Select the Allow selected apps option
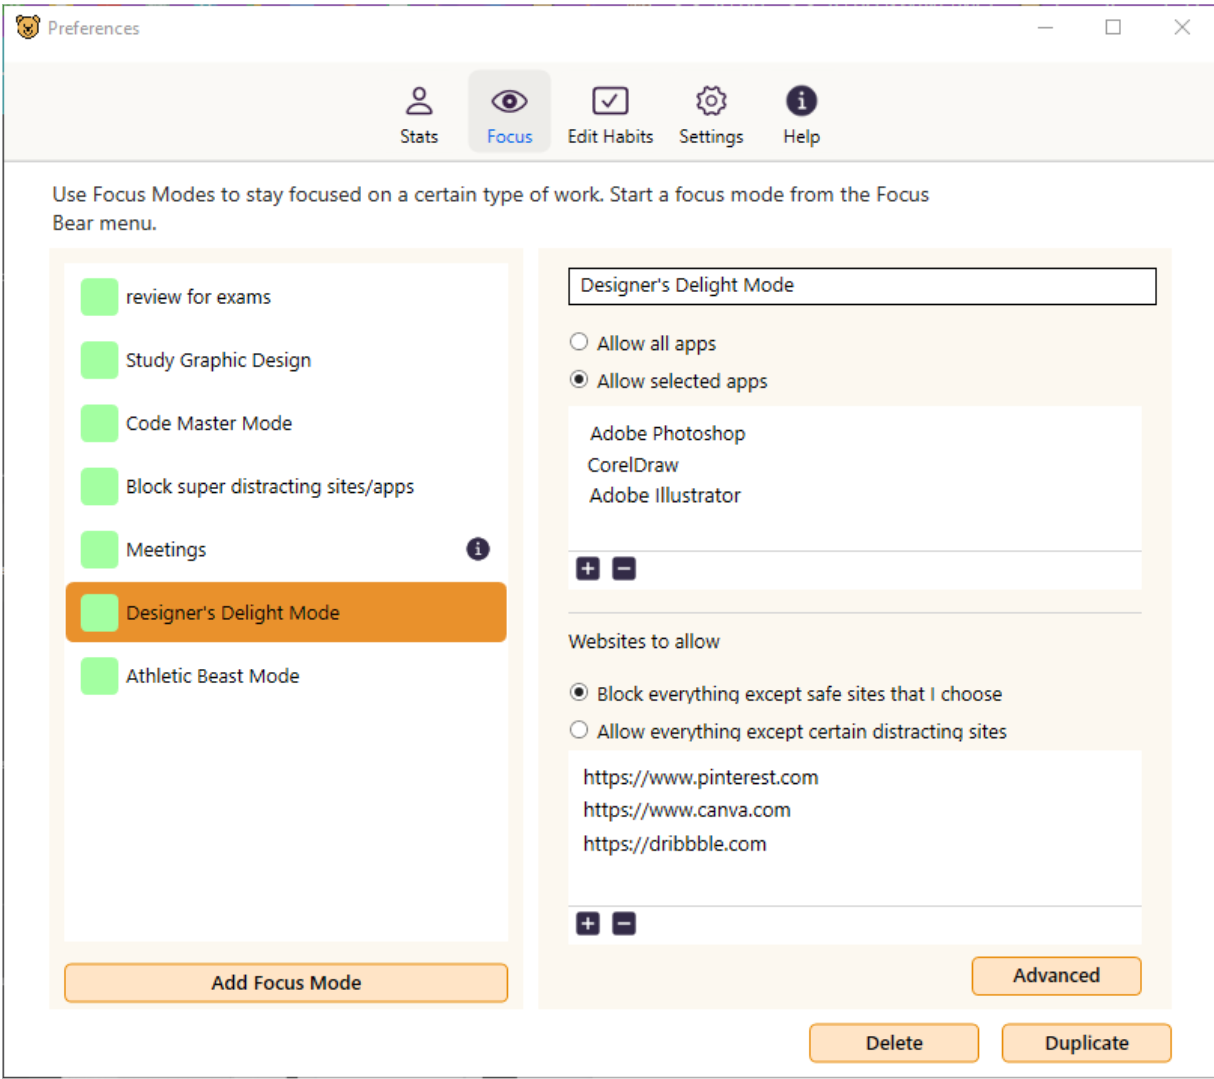Image resolution: width=1214 pixels, height=1079 pixels. (x=579, y=380)
